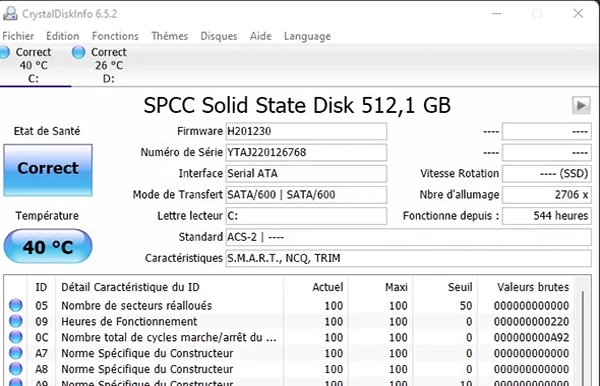Open the Edition menu
The height and width of the screenshot is (386, 600).
click(63, 36)
